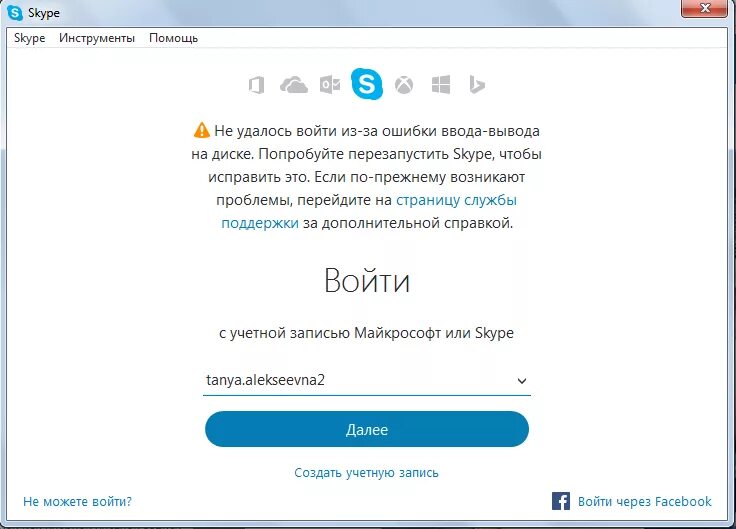
Task: Click the Bing icon in the services row
Action: point(476,84)
